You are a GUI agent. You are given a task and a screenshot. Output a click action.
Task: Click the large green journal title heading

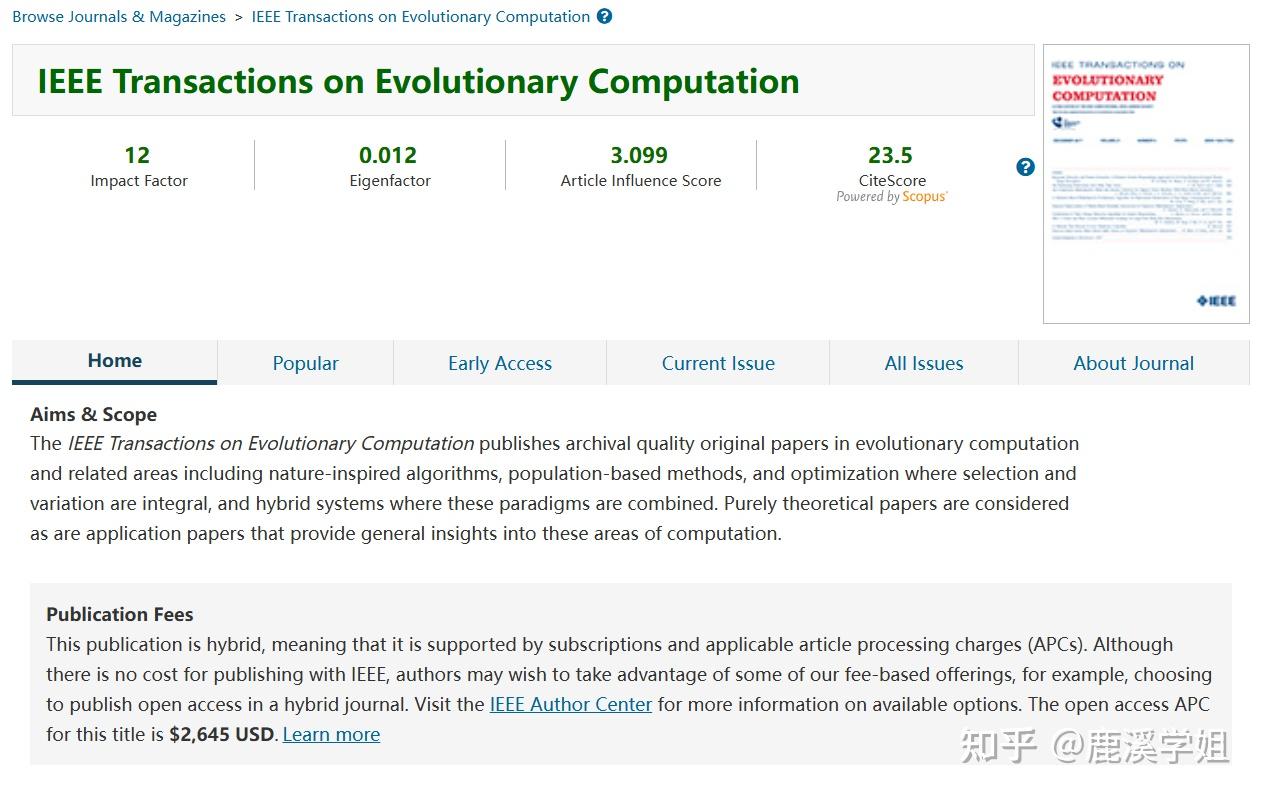[x=418, y=81]
